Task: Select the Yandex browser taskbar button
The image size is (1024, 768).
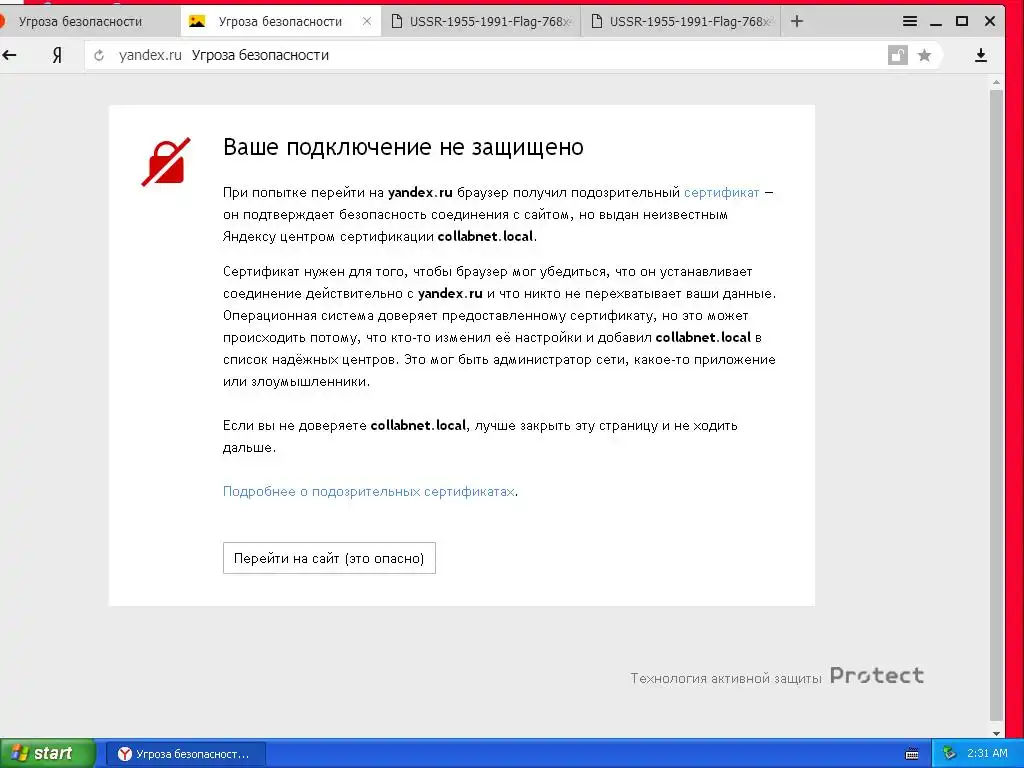Action: click(185, 754)
